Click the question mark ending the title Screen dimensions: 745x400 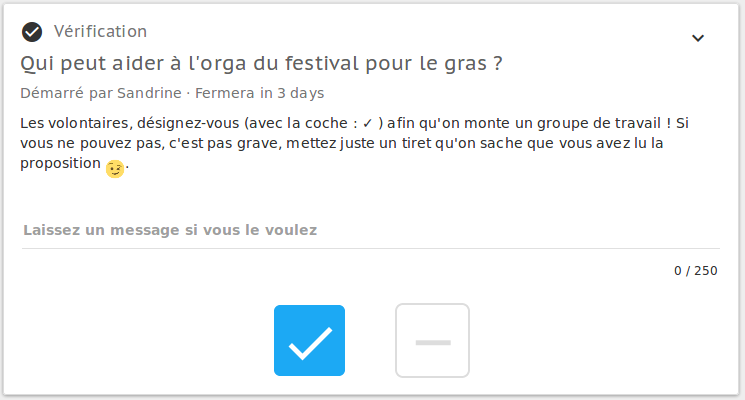(497, 63)
